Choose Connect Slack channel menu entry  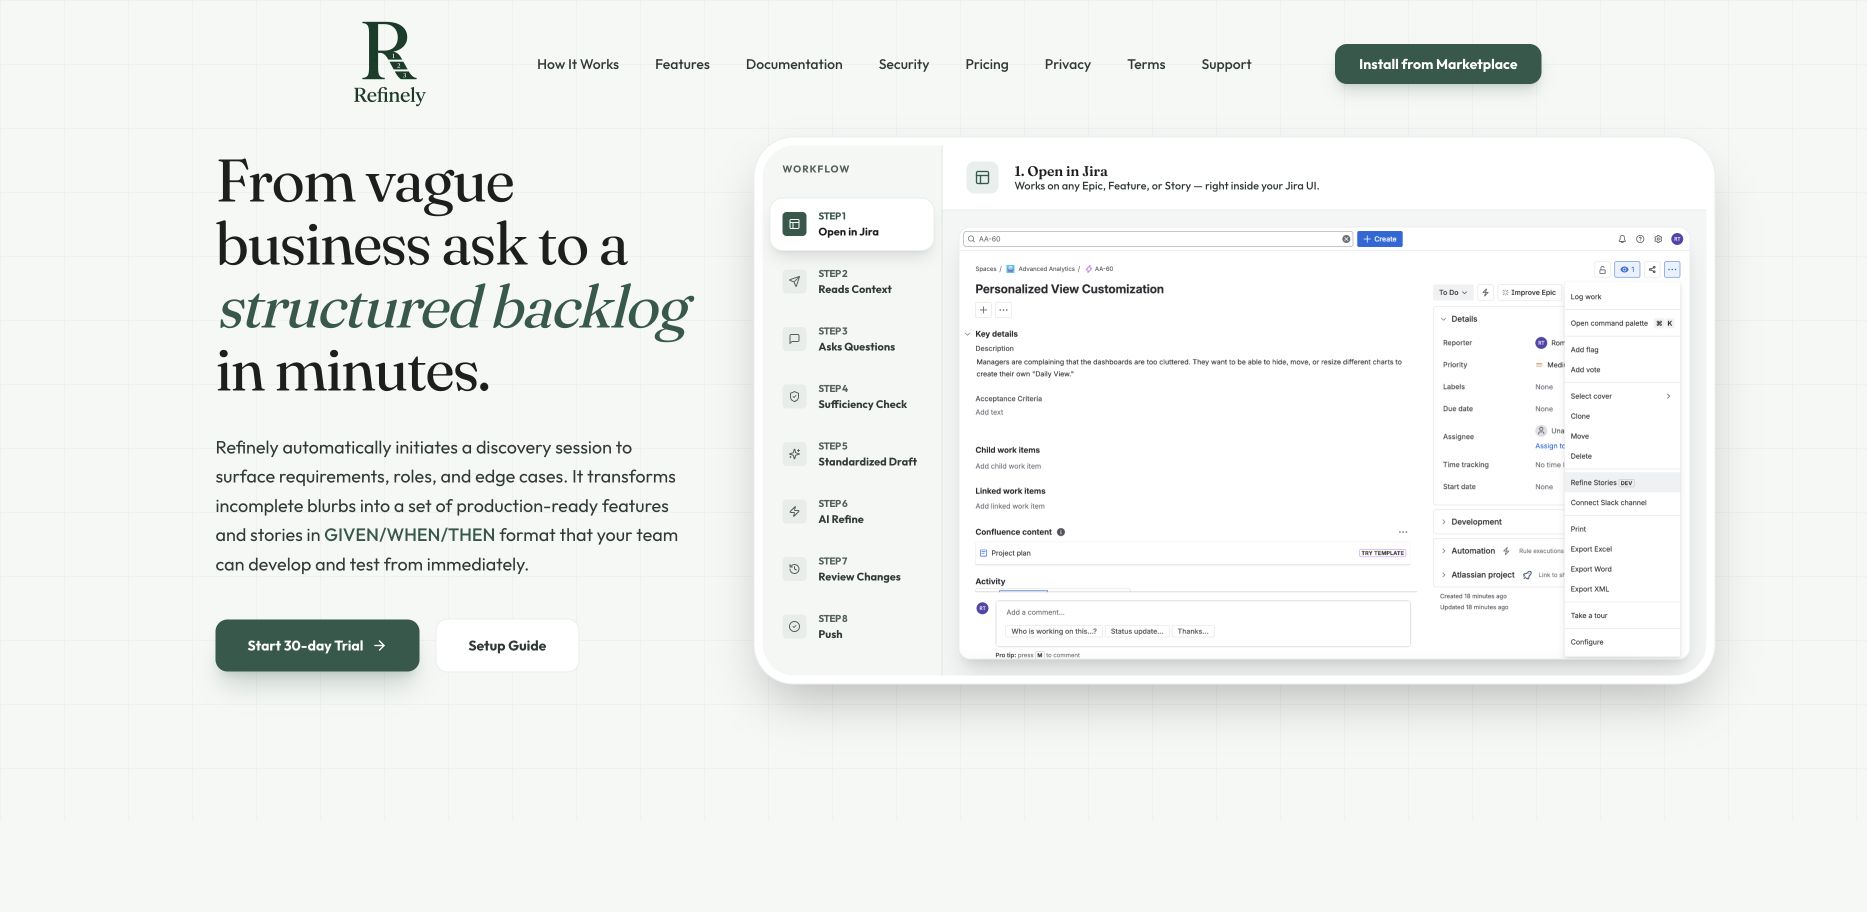(1622, 503)
